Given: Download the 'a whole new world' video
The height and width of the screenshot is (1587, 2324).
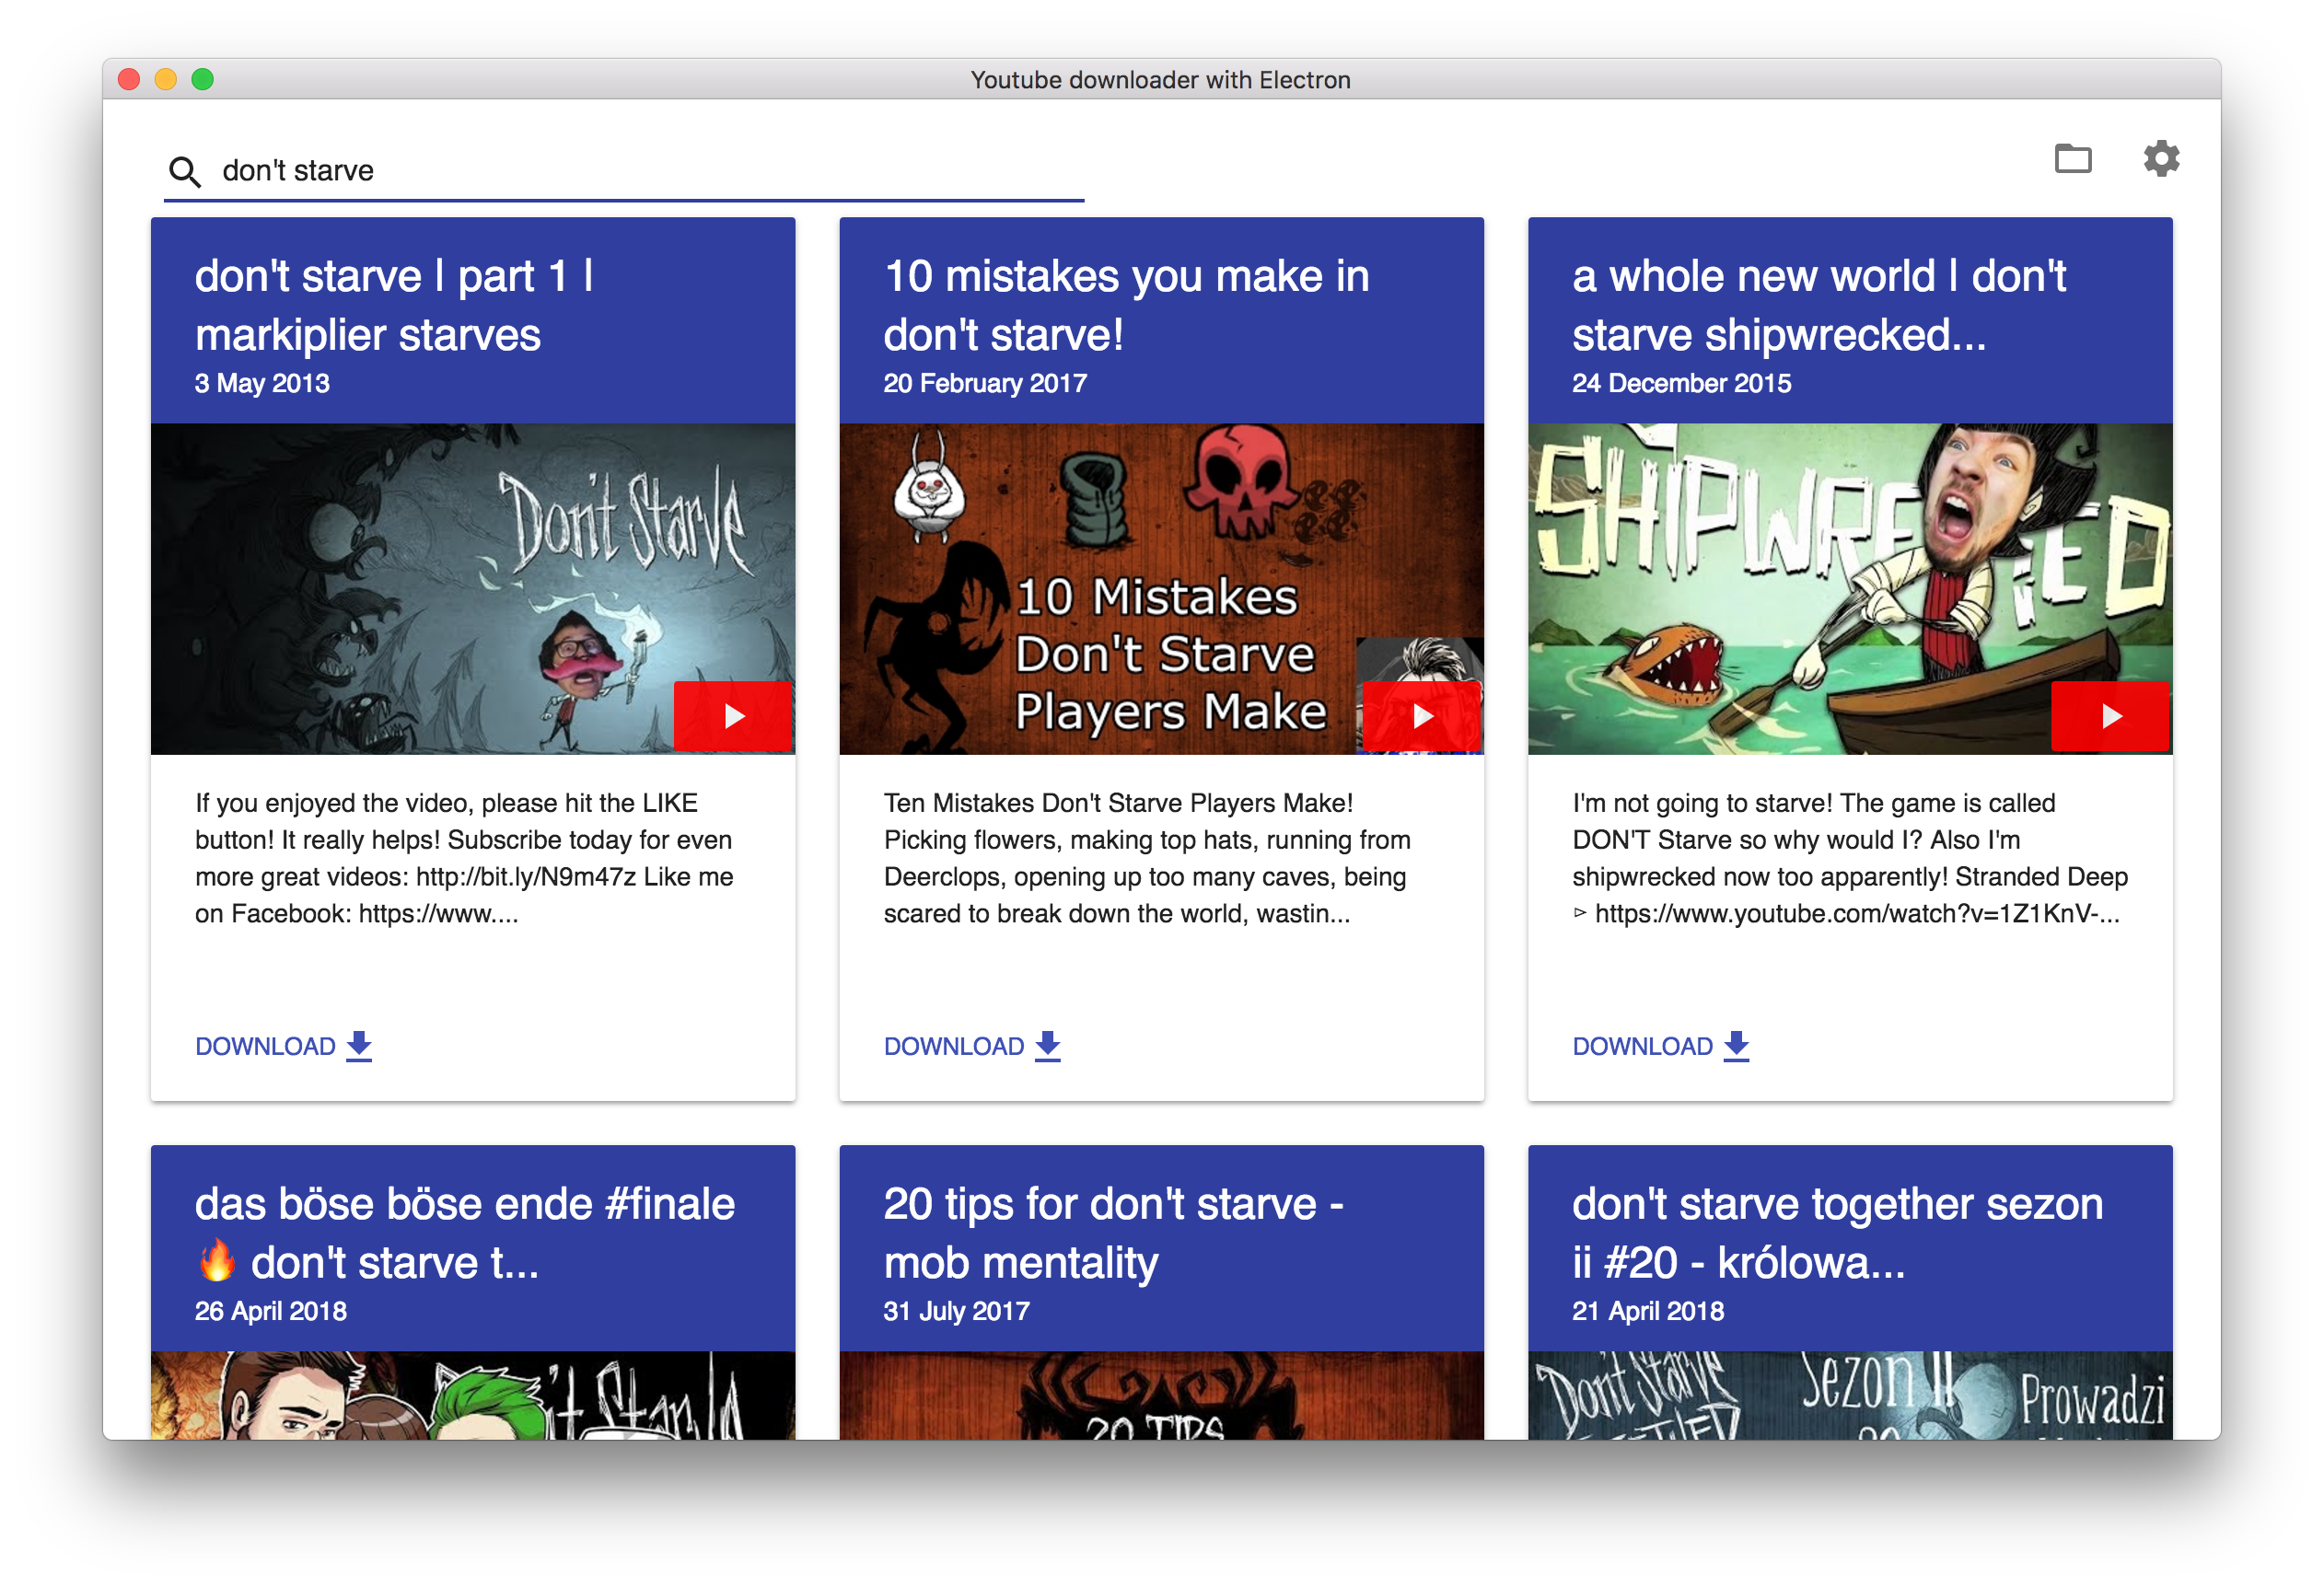Looking at the screenshot, I should (x=1661, y=1046).
